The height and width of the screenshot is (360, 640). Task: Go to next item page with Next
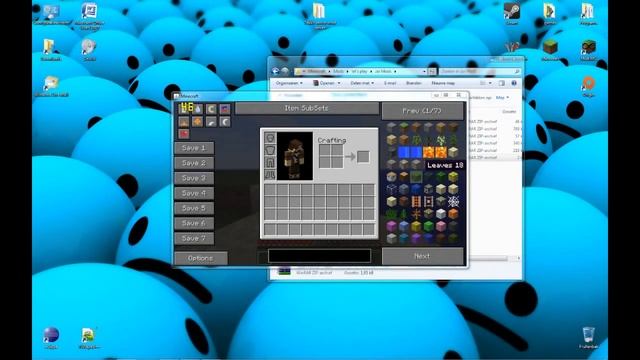pos(422,256)
